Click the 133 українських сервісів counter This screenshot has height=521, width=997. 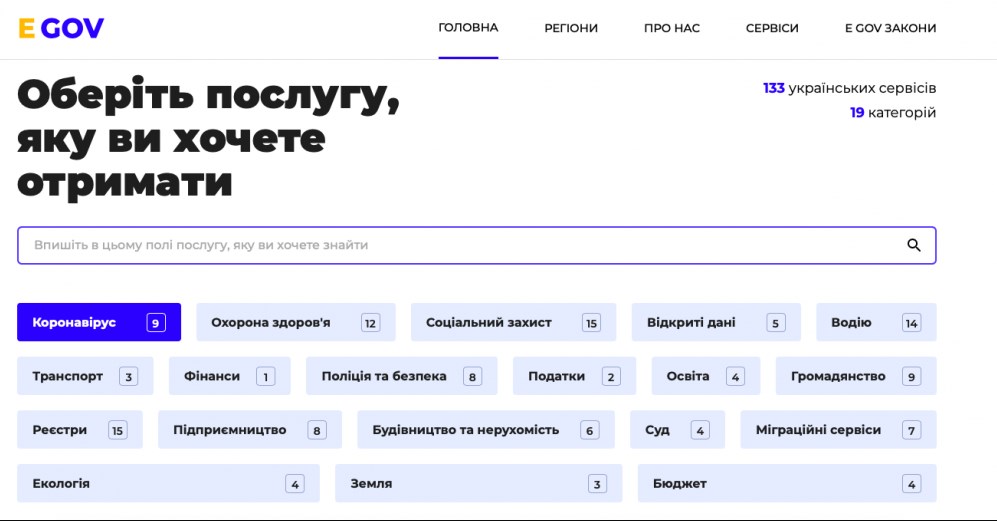pyautogui.click(x=849, y=88)
